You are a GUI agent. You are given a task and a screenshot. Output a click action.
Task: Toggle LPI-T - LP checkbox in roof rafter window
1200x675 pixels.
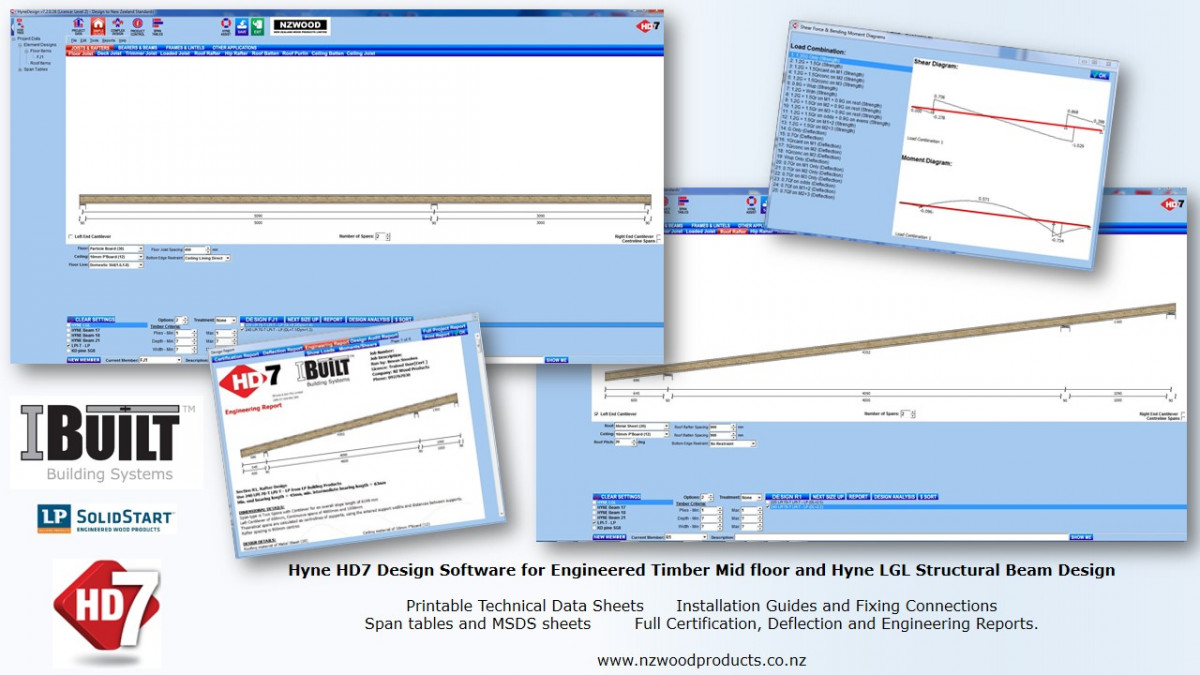tap(596, 522)
